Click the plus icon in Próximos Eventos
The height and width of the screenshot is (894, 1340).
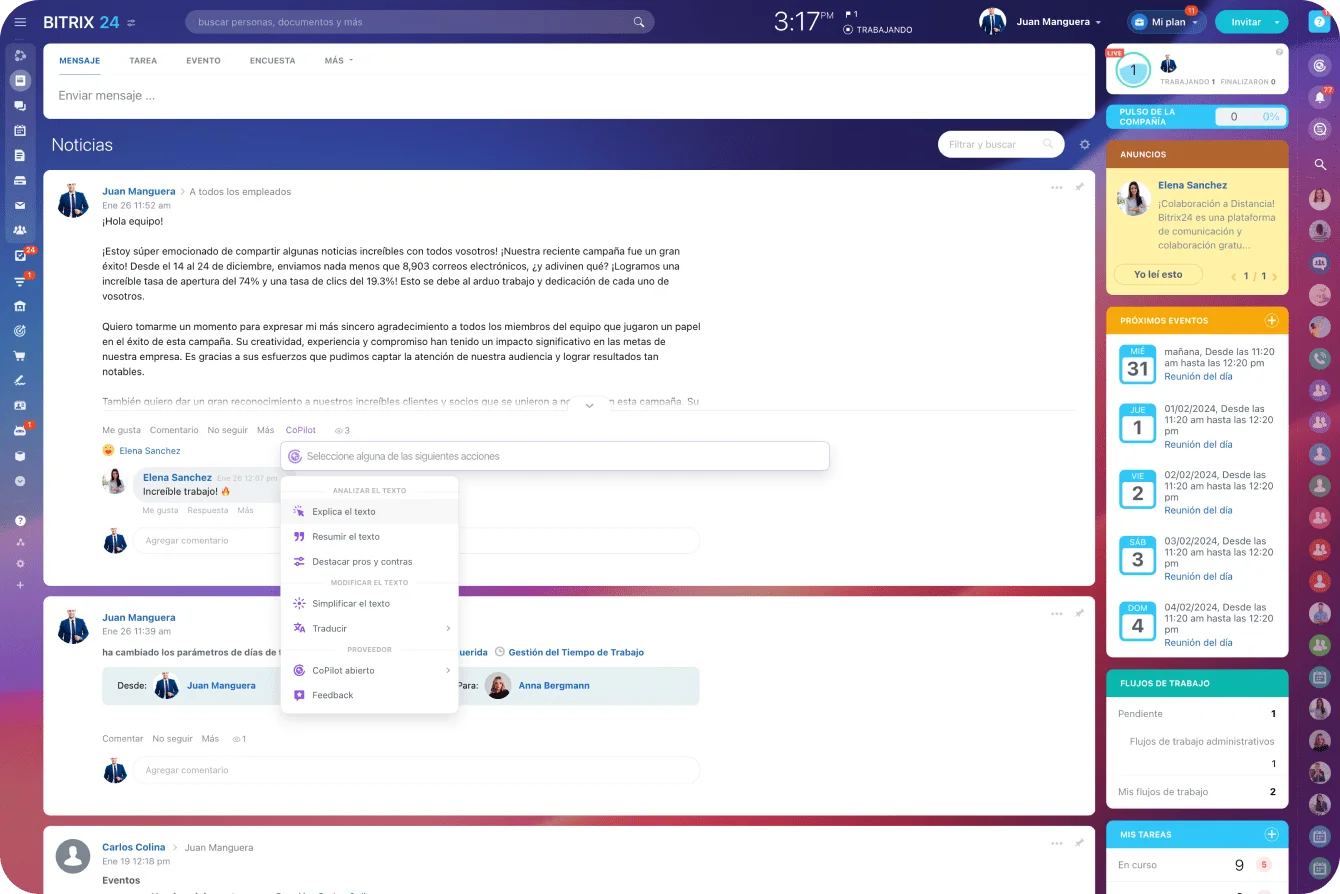[x=1271, y=321]
